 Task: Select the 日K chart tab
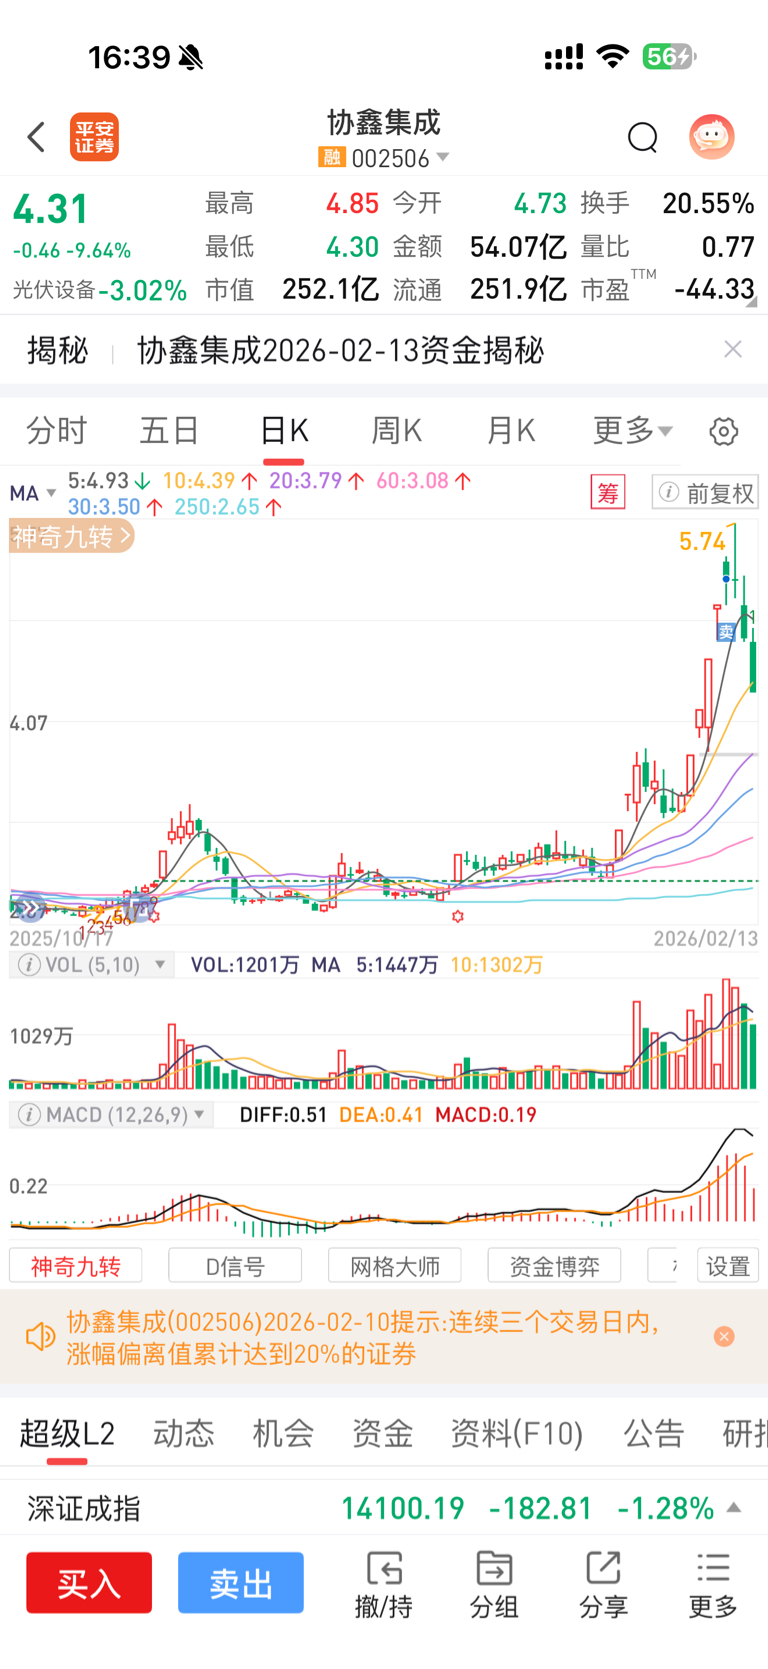(x=284, y=431)
